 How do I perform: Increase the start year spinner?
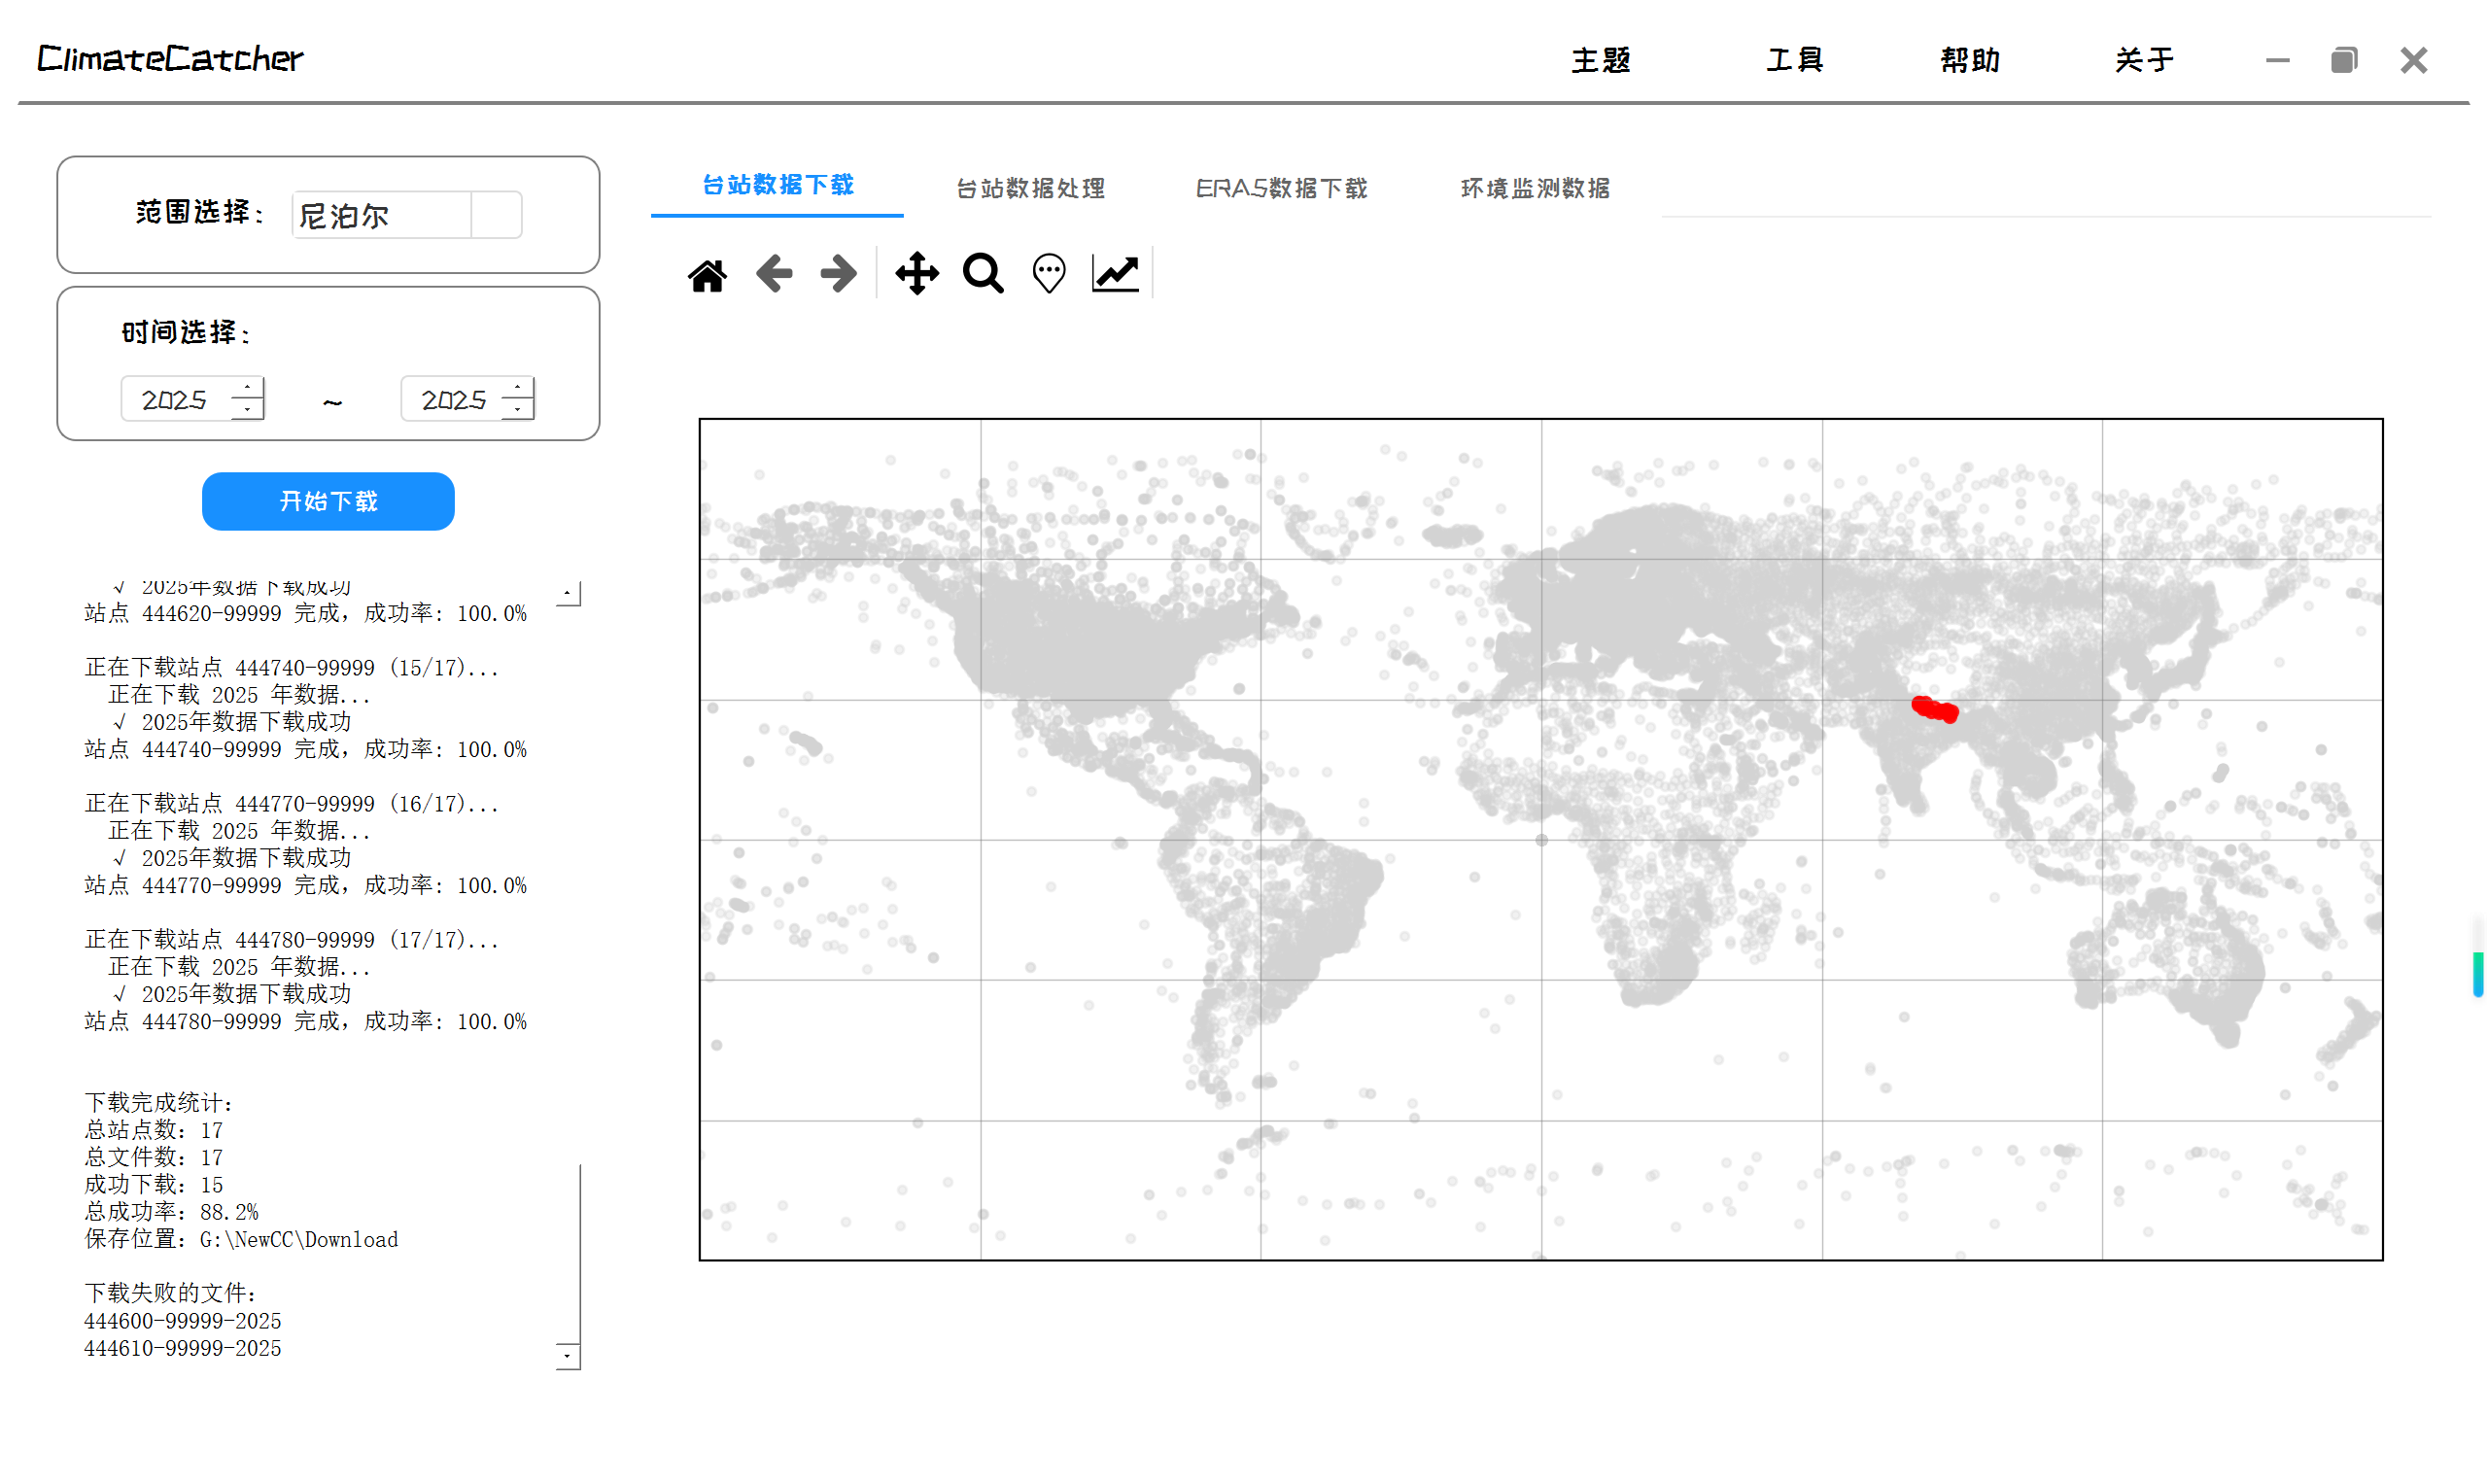click(247, 388)
